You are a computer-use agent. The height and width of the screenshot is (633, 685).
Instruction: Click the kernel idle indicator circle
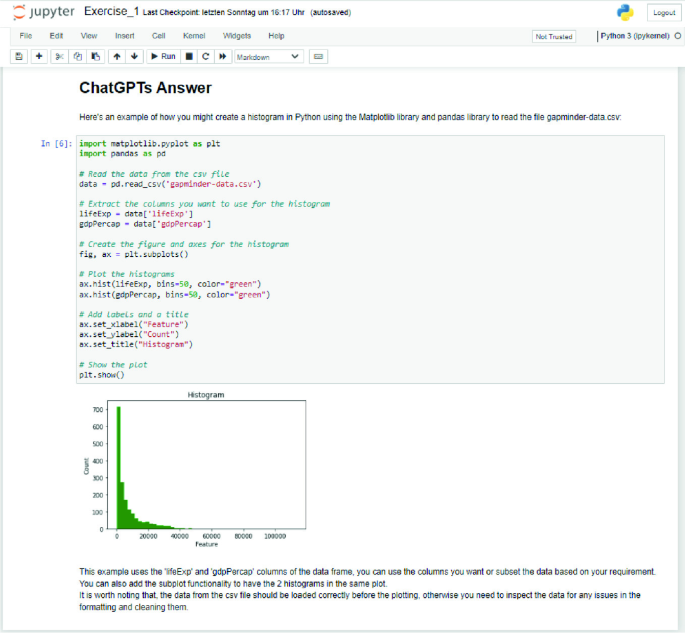point(678,36)
